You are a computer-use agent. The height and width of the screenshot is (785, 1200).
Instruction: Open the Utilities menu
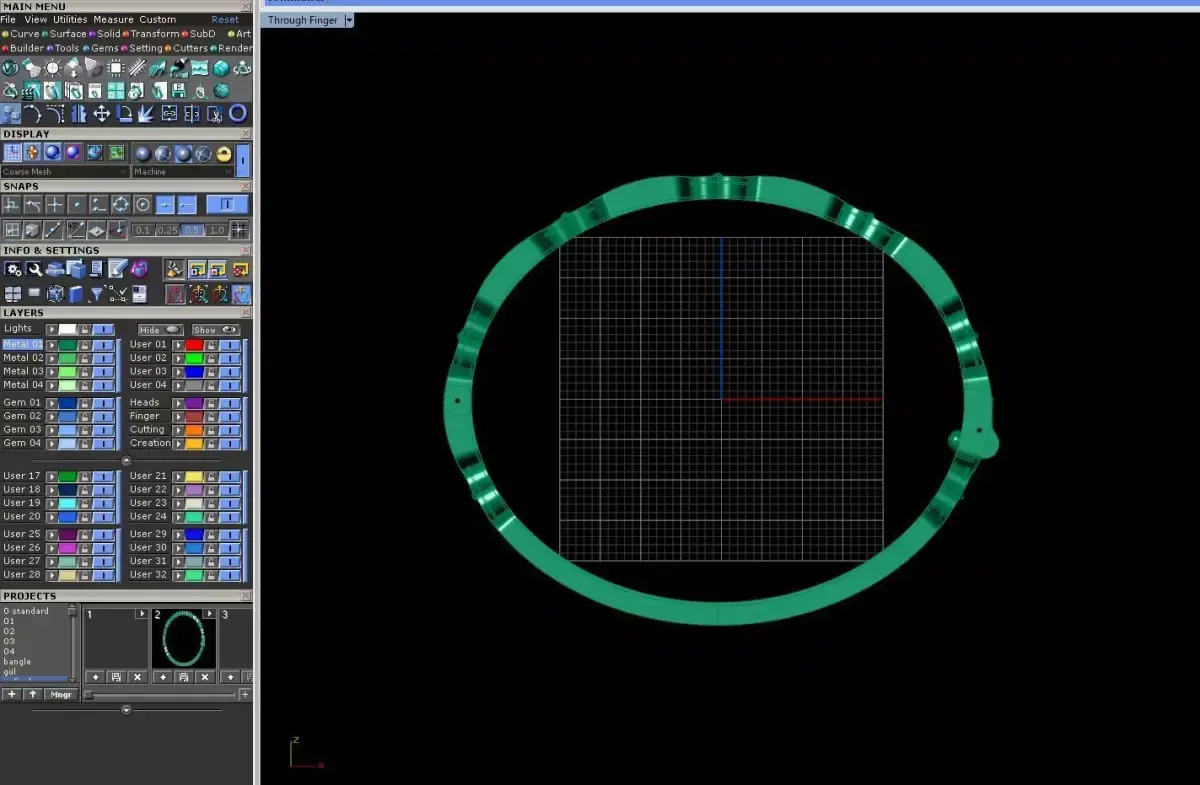(70, 20)
